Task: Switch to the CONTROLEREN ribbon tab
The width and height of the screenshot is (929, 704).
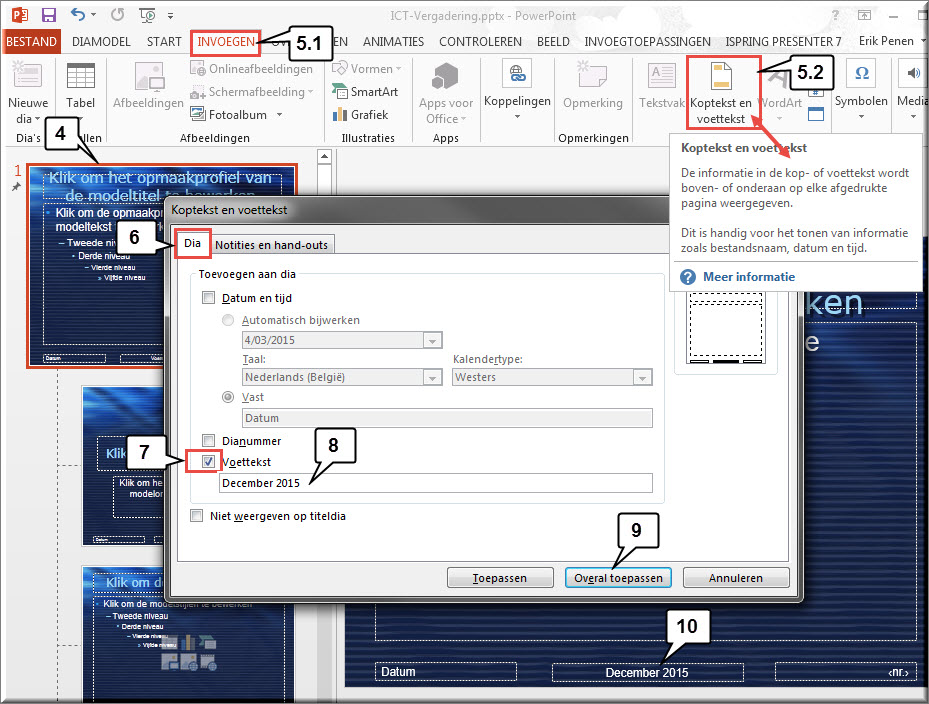Action: (480, 41)
